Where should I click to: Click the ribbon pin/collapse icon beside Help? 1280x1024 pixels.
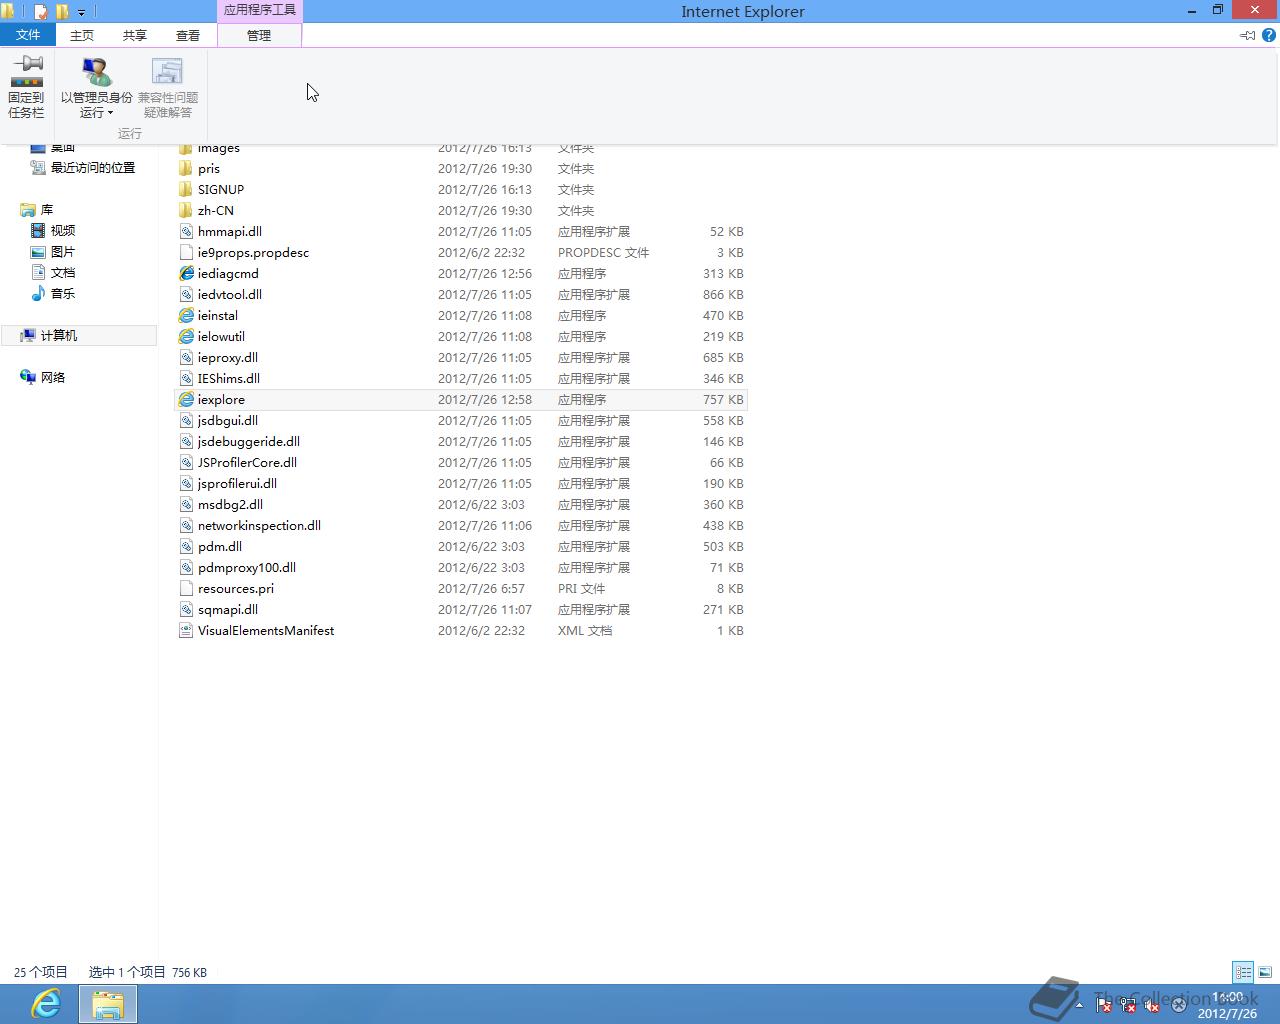click(1247, 35)
